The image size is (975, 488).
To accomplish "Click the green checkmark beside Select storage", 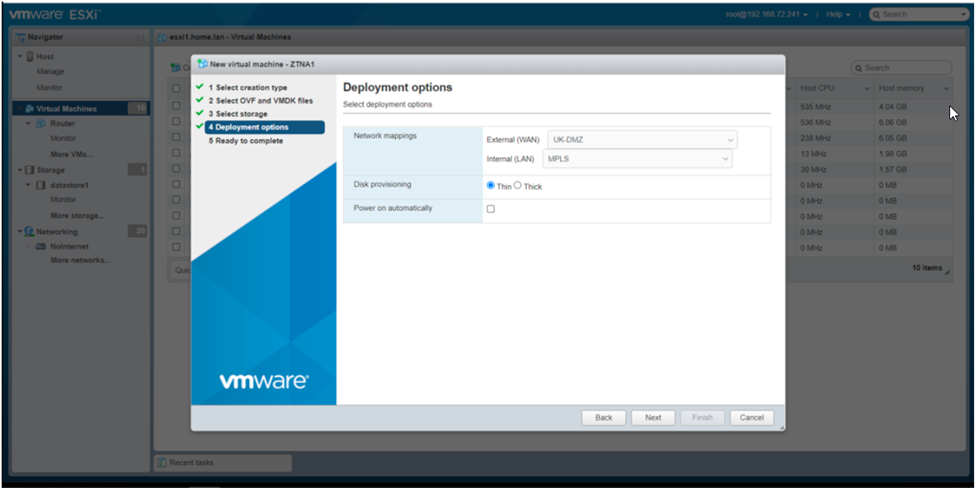I will point(200,113).
